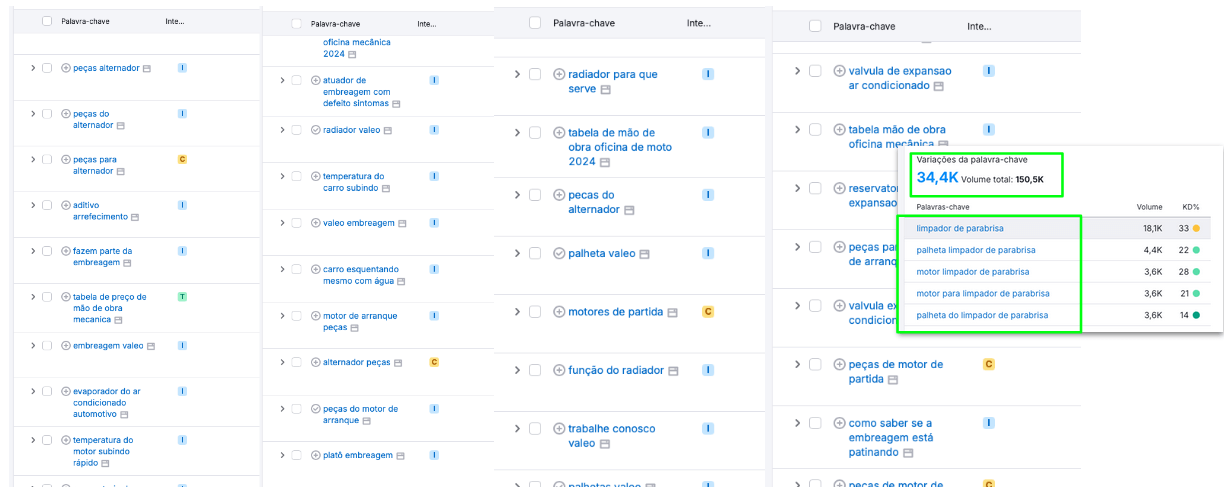1224x487 pixels.
Task: Open SERP icon next to trabalhe conosco valeo
Action: pos(605,444)
